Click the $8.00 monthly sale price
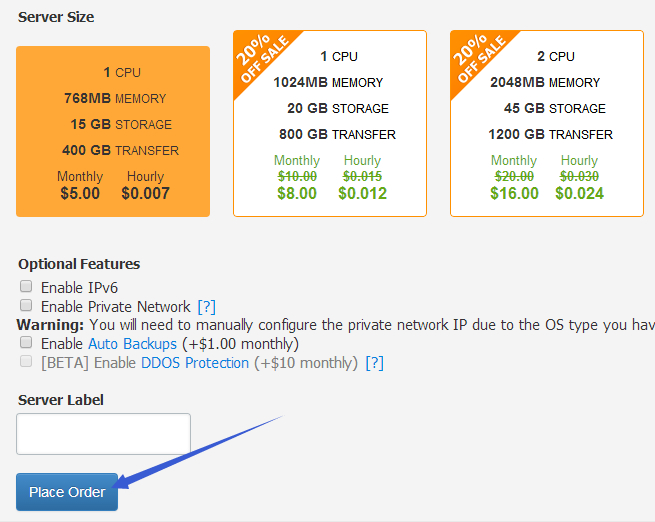 [297, 193]
